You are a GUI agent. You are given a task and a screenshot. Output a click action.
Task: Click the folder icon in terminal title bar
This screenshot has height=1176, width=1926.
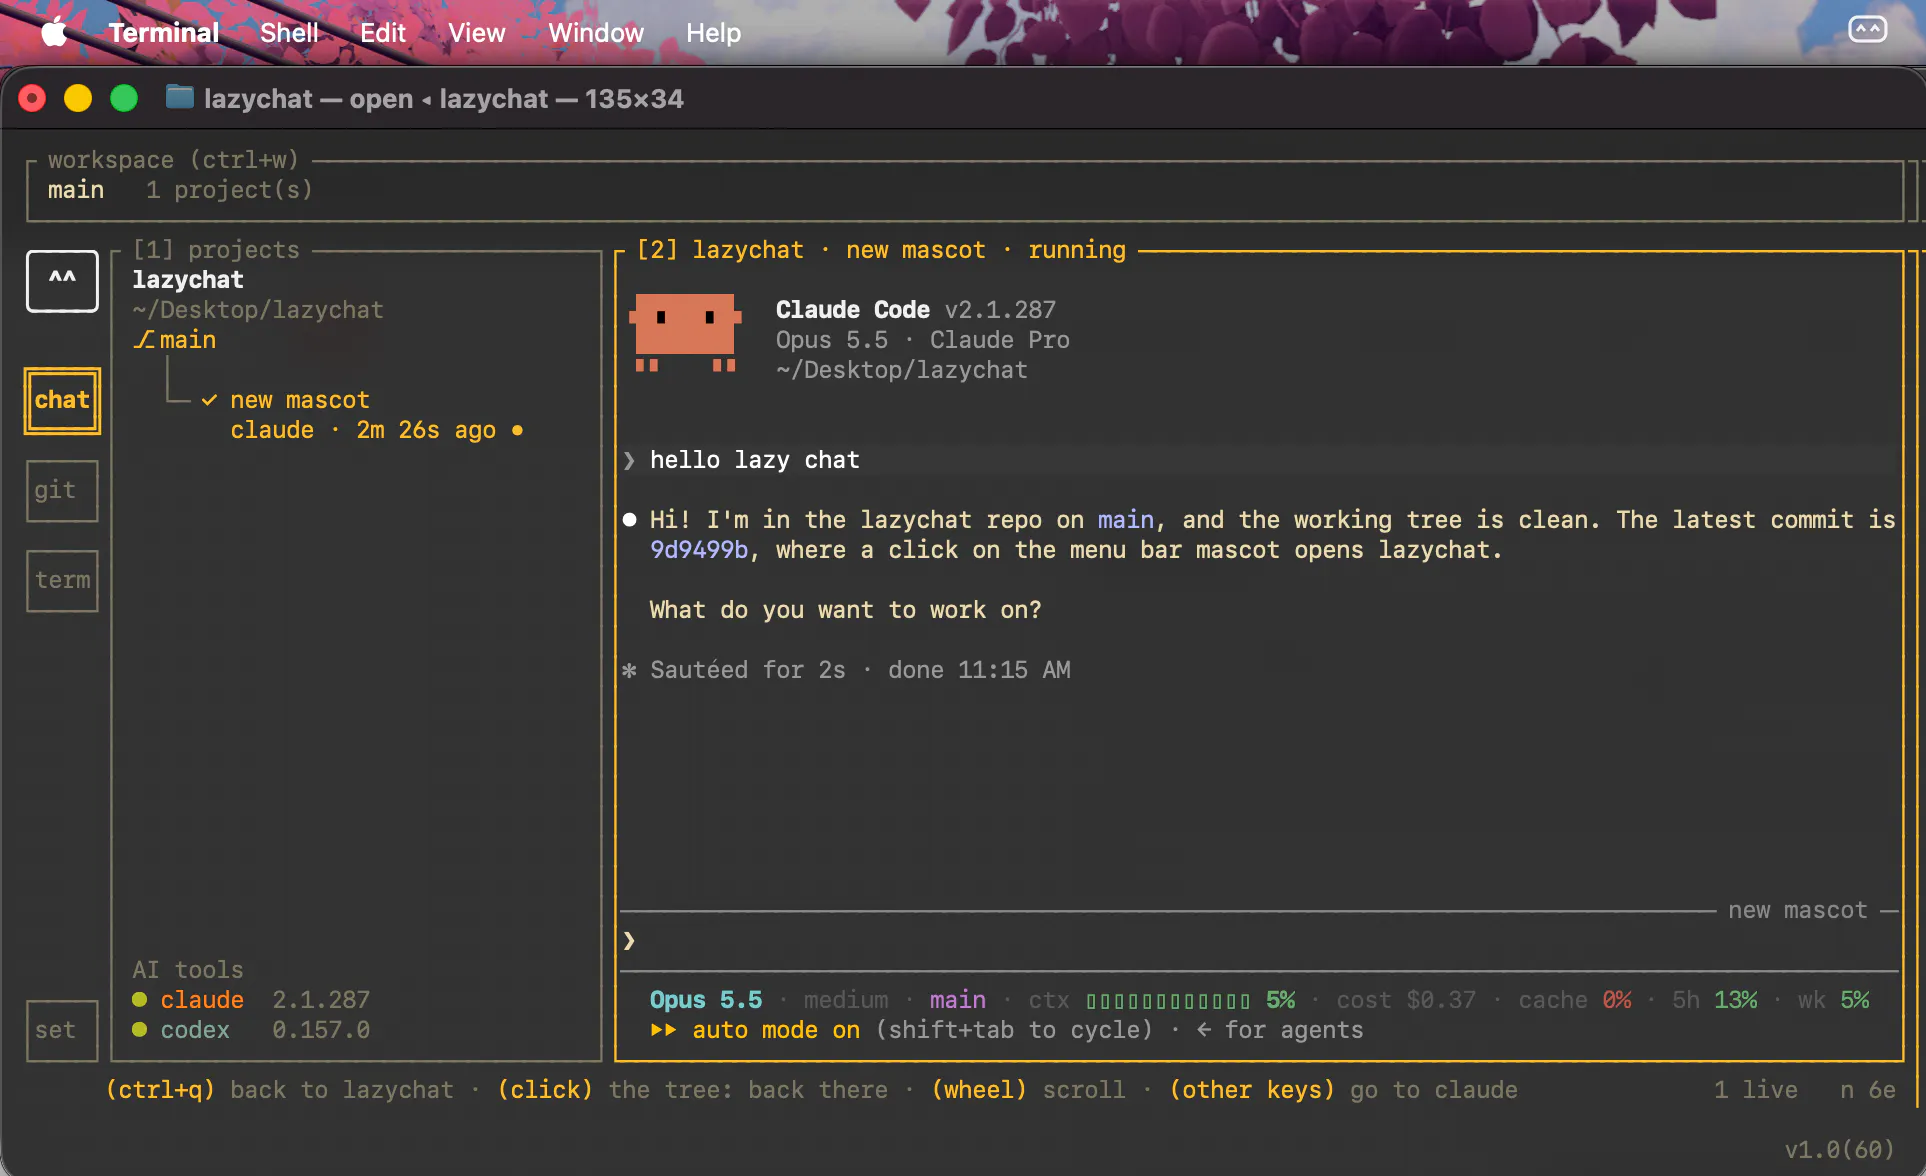click(x=179, y=98)
